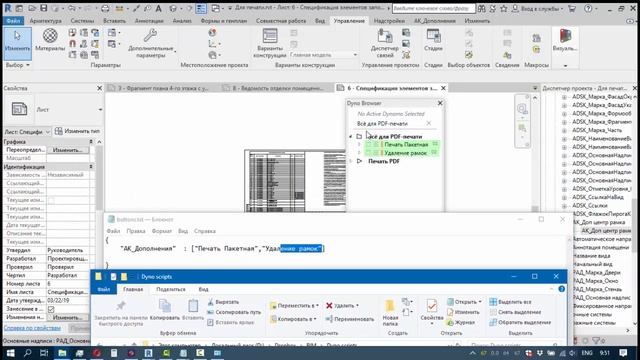Click the zoom navigation wheel icon in view
The image size is (640, 360).
click(522, 109)
